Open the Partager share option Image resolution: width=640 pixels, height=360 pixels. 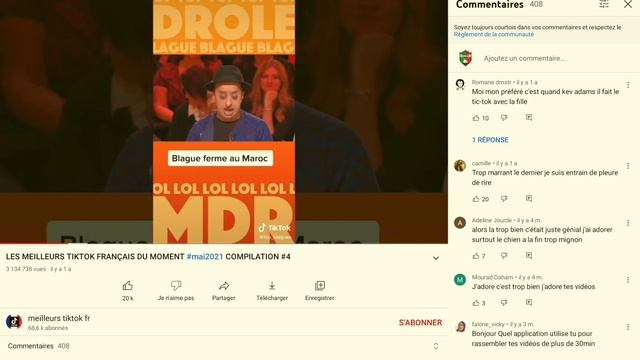point(224,286)
